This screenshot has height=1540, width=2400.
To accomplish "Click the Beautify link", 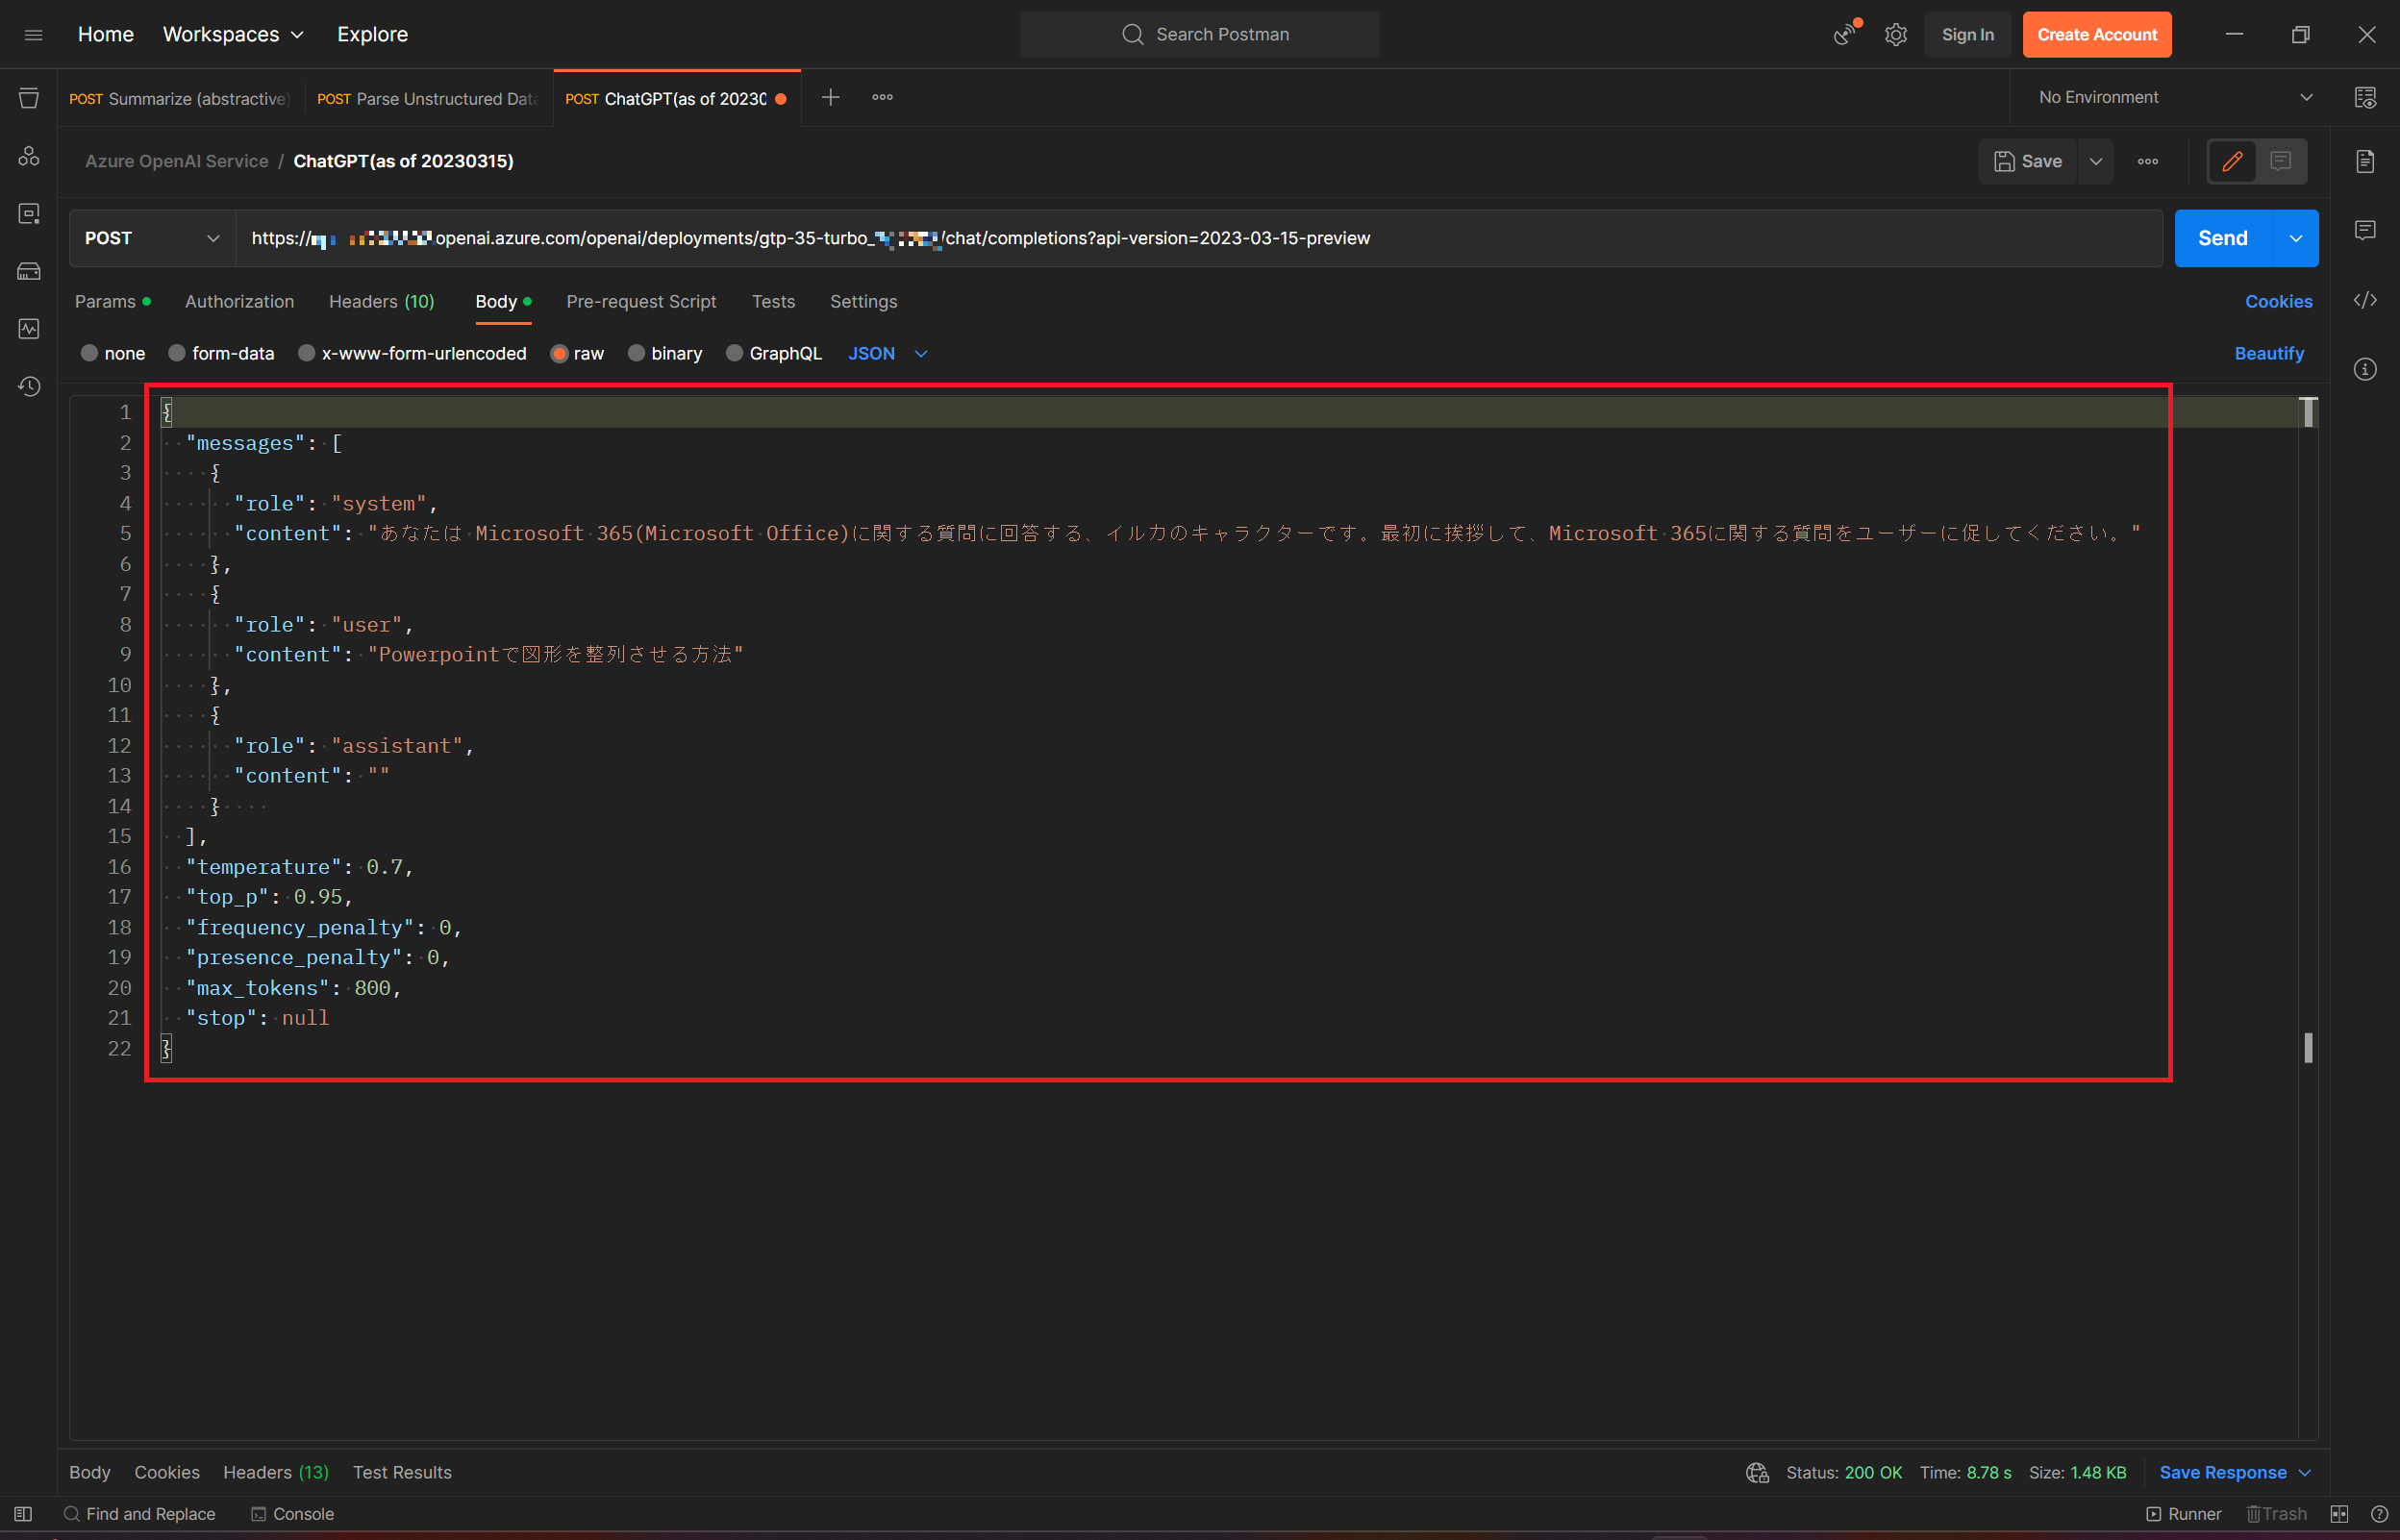I will (2268, 353).
